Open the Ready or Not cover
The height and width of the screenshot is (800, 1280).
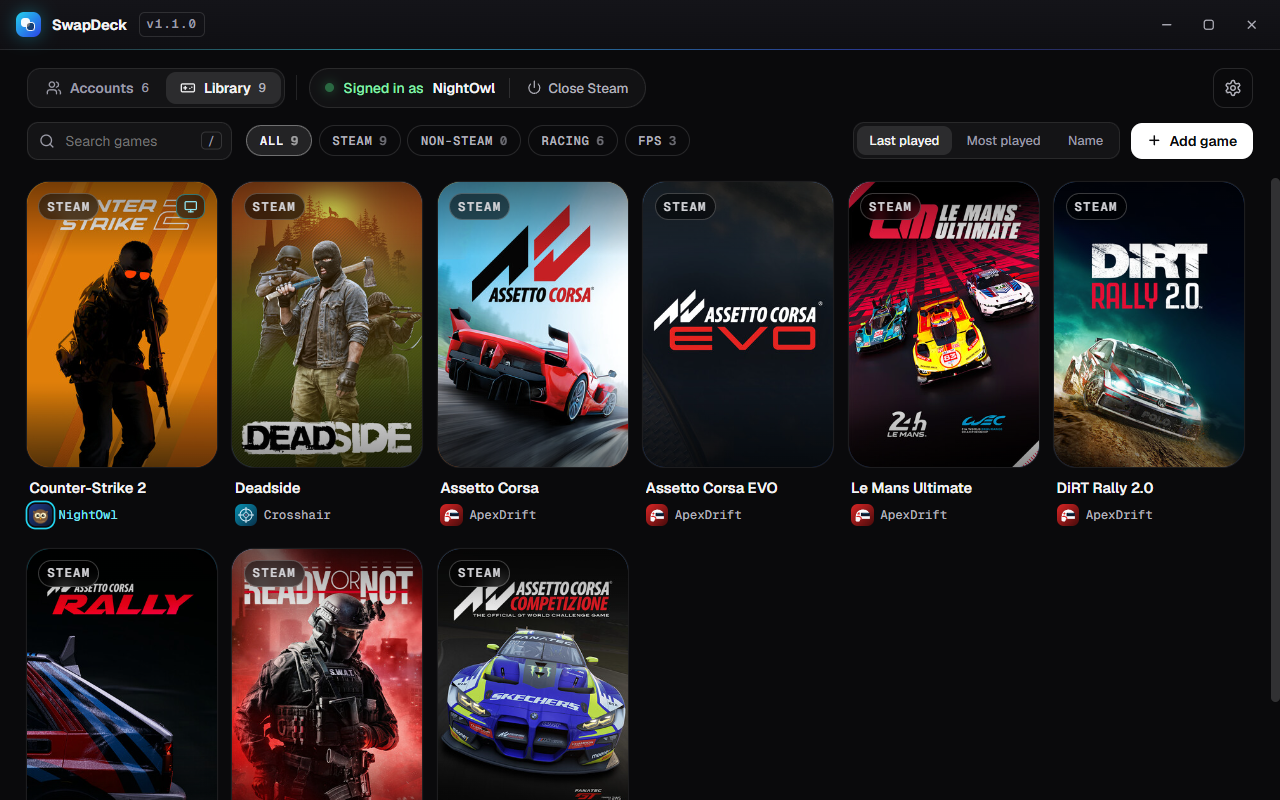tap(327, 674)
